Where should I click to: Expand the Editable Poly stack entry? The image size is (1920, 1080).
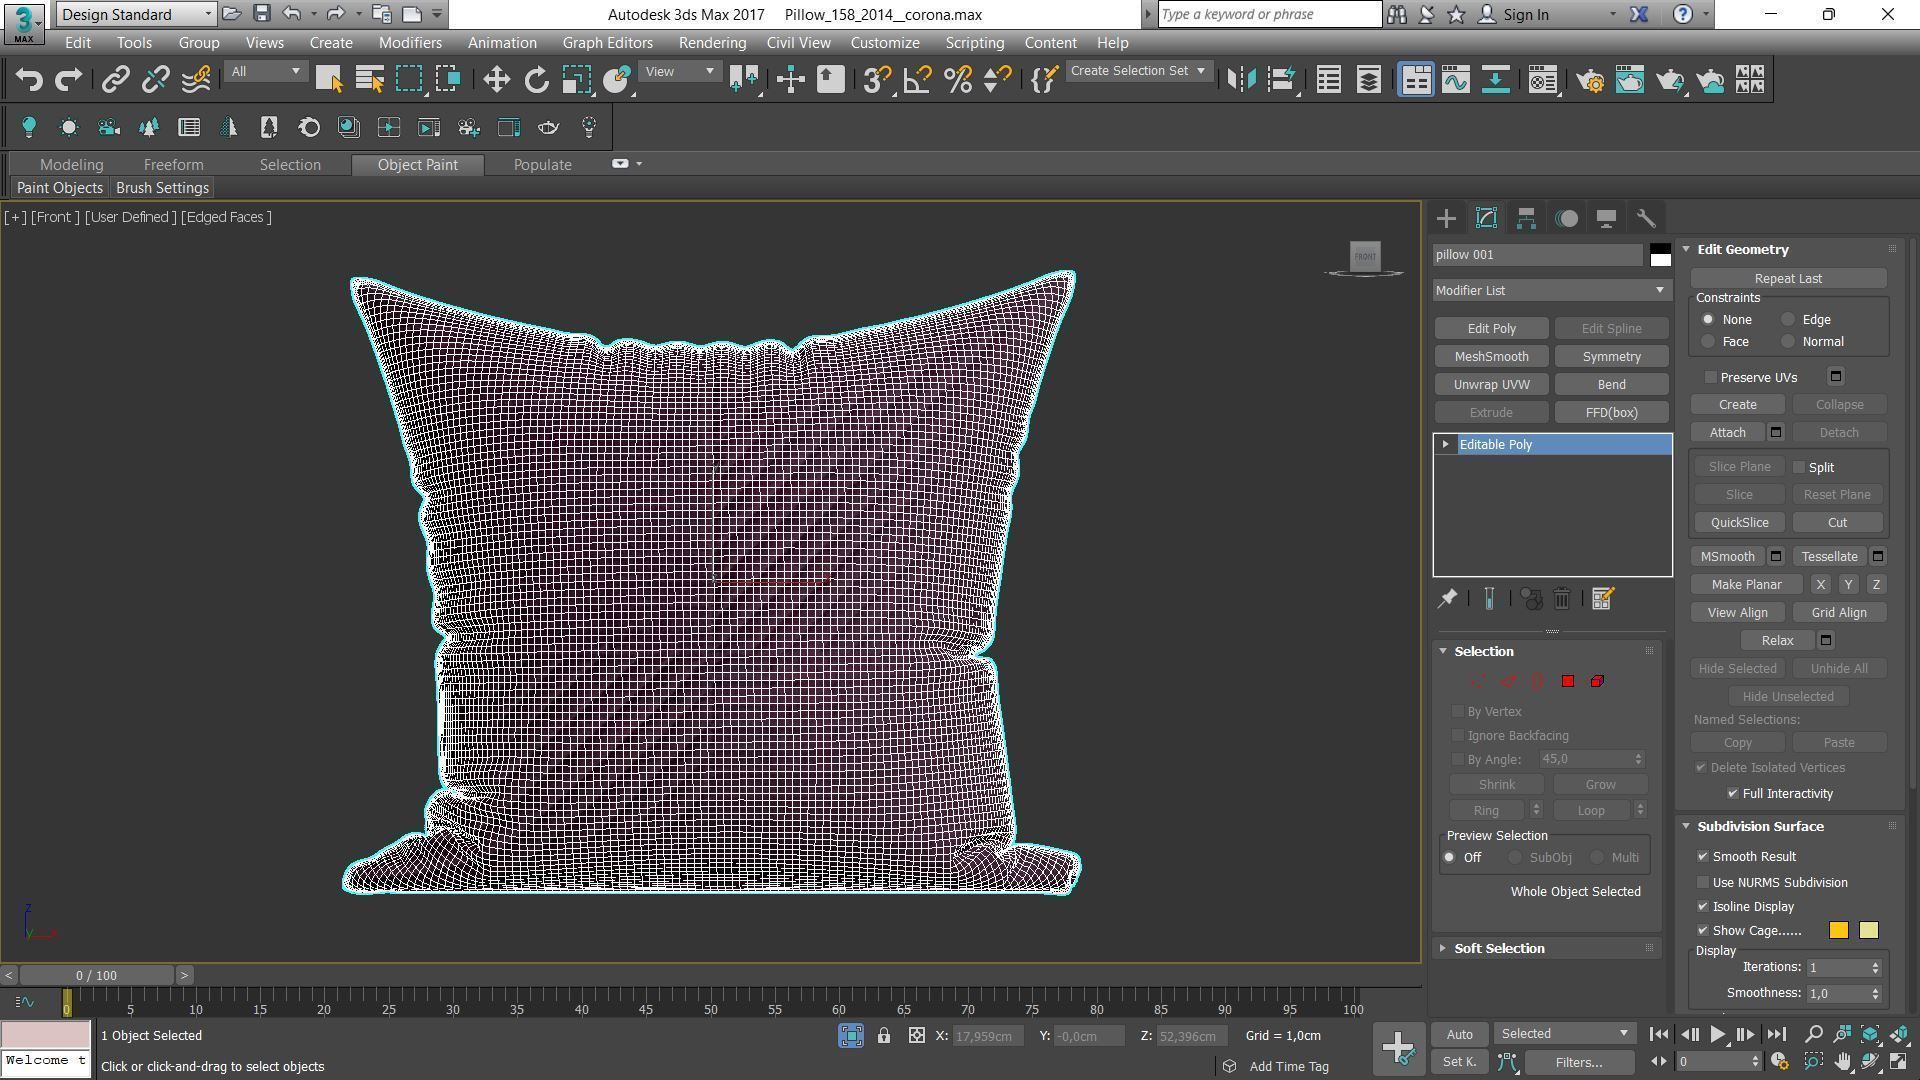1446,444
